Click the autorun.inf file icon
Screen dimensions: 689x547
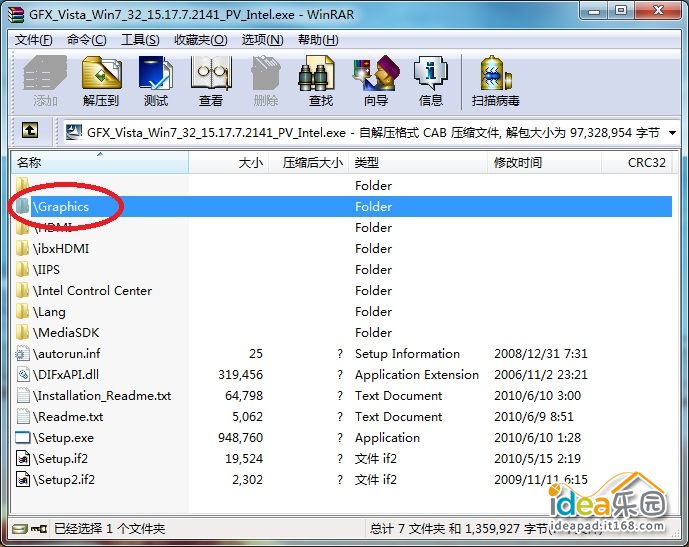[x=22, y=353]
